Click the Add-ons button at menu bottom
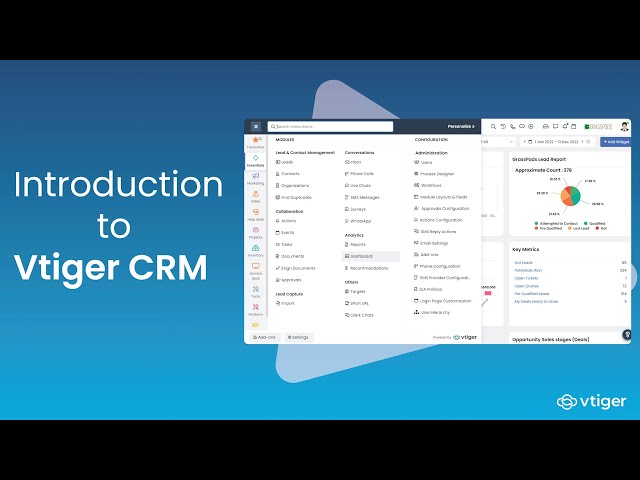 [264, 337]
